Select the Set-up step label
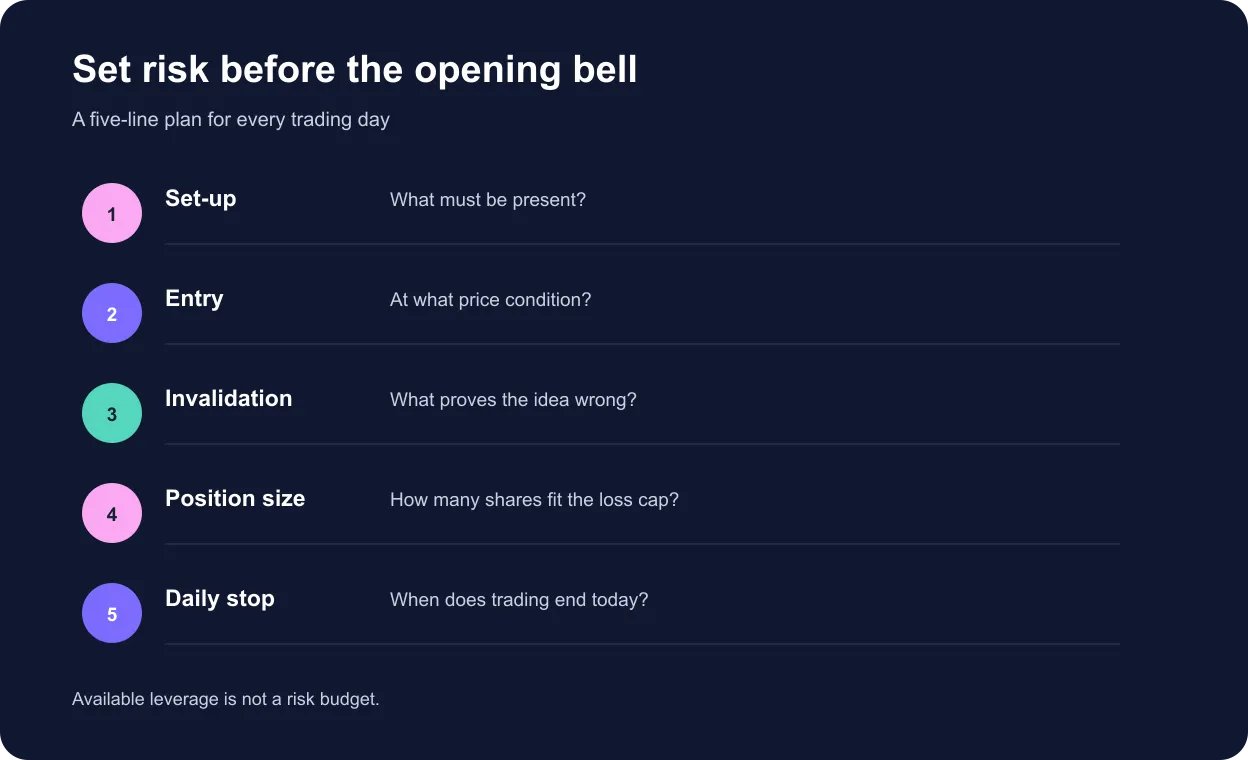Screen dimensions: 1248x760 [x=201, y=199]
